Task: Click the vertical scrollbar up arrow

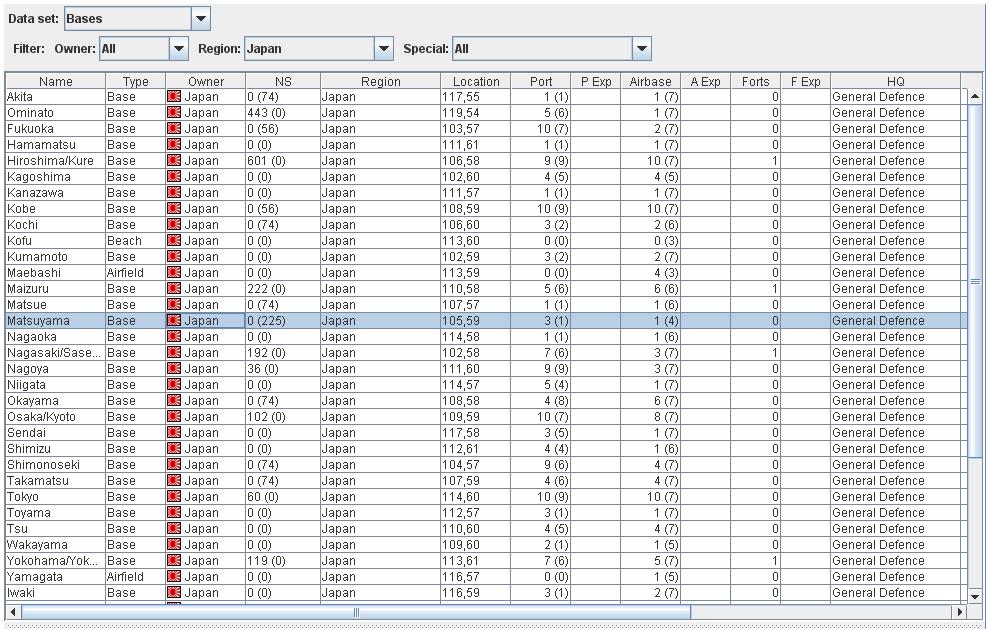Action: coord(975,96)
